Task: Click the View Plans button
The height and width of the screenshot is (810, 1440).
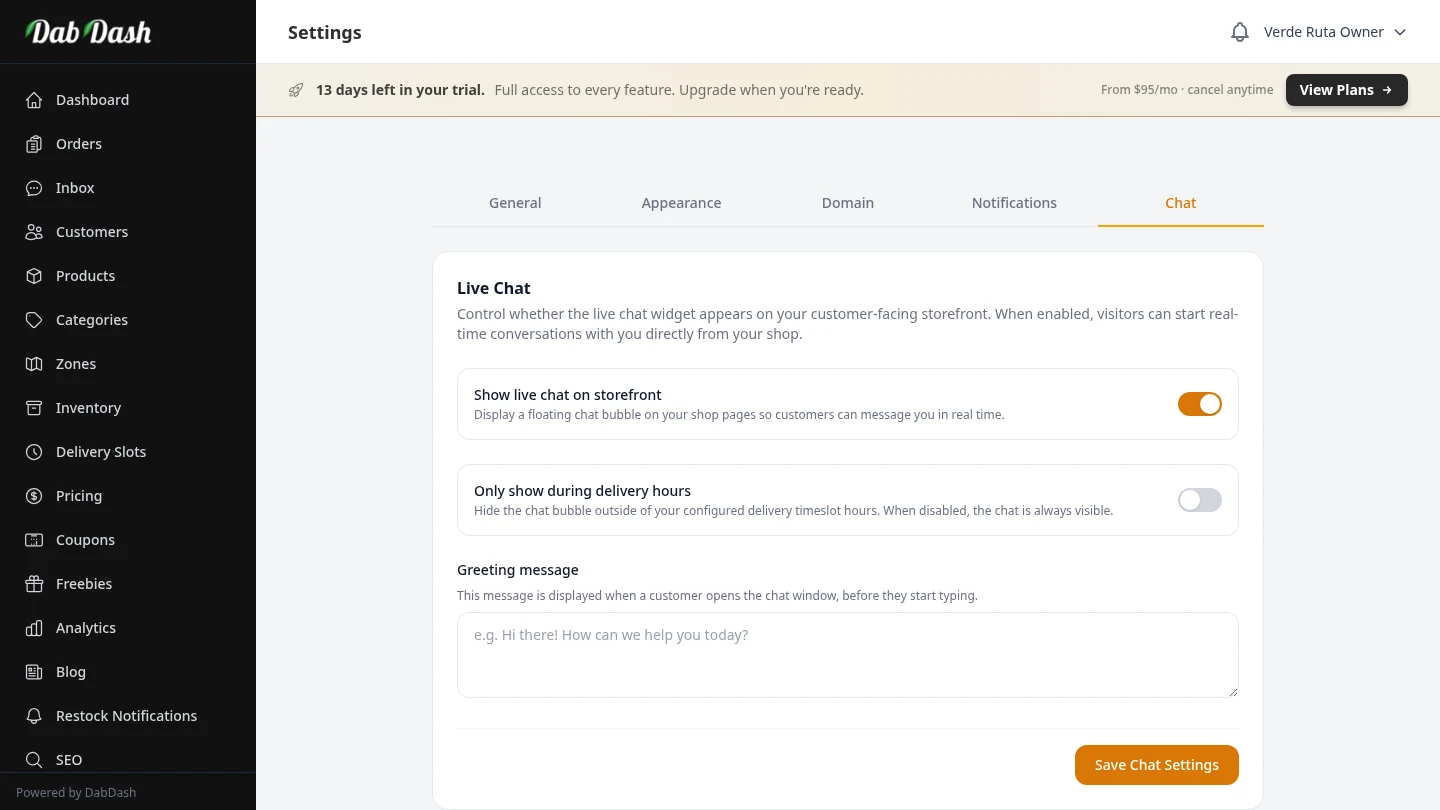Action: coord(1346,90)
